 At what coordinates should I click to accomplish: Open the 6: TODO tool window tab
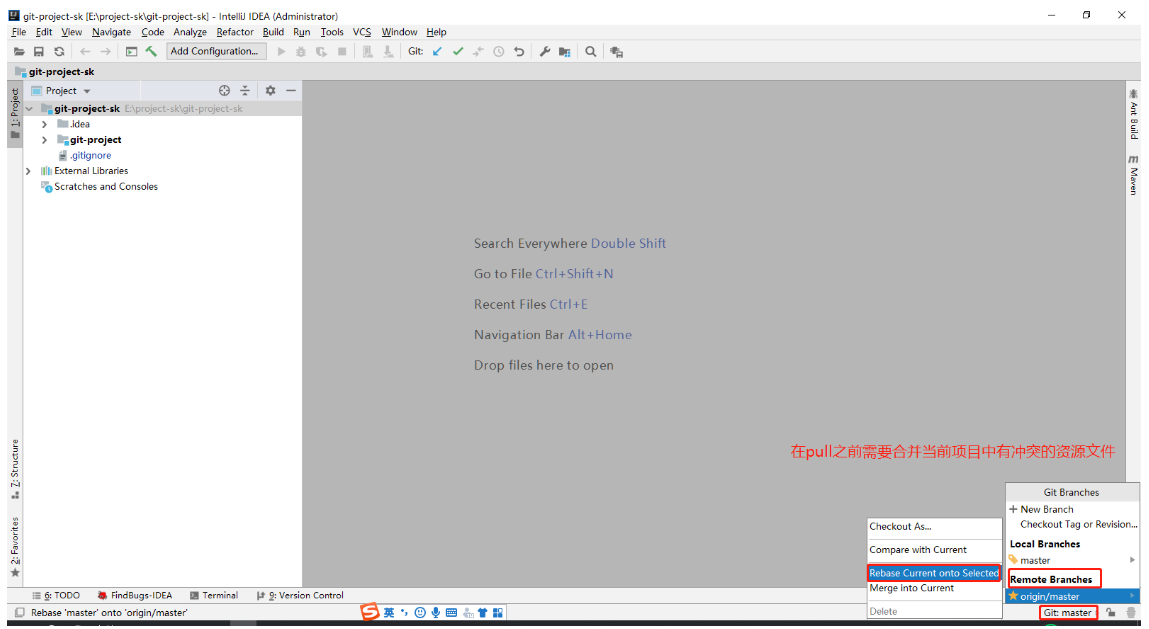56,595
